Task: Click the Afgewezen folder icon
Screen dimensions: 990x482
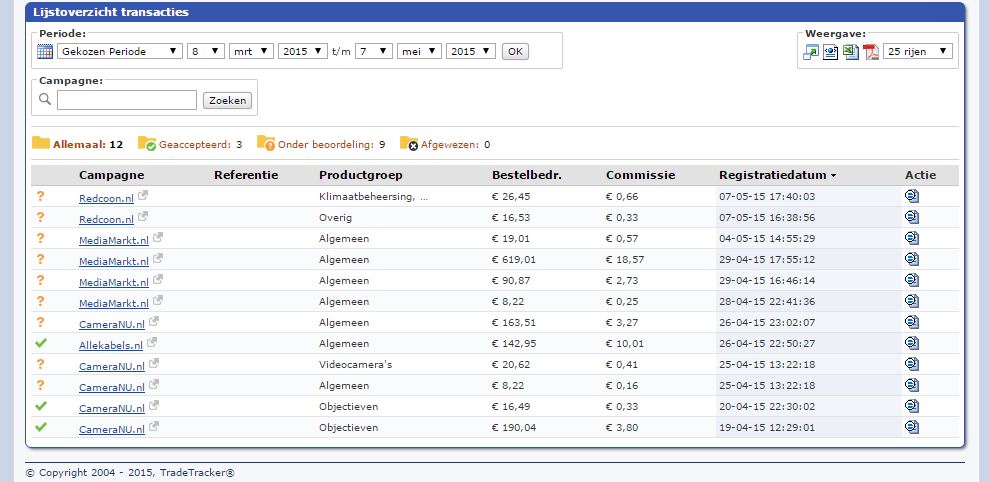Action: (x=409, y=143)
